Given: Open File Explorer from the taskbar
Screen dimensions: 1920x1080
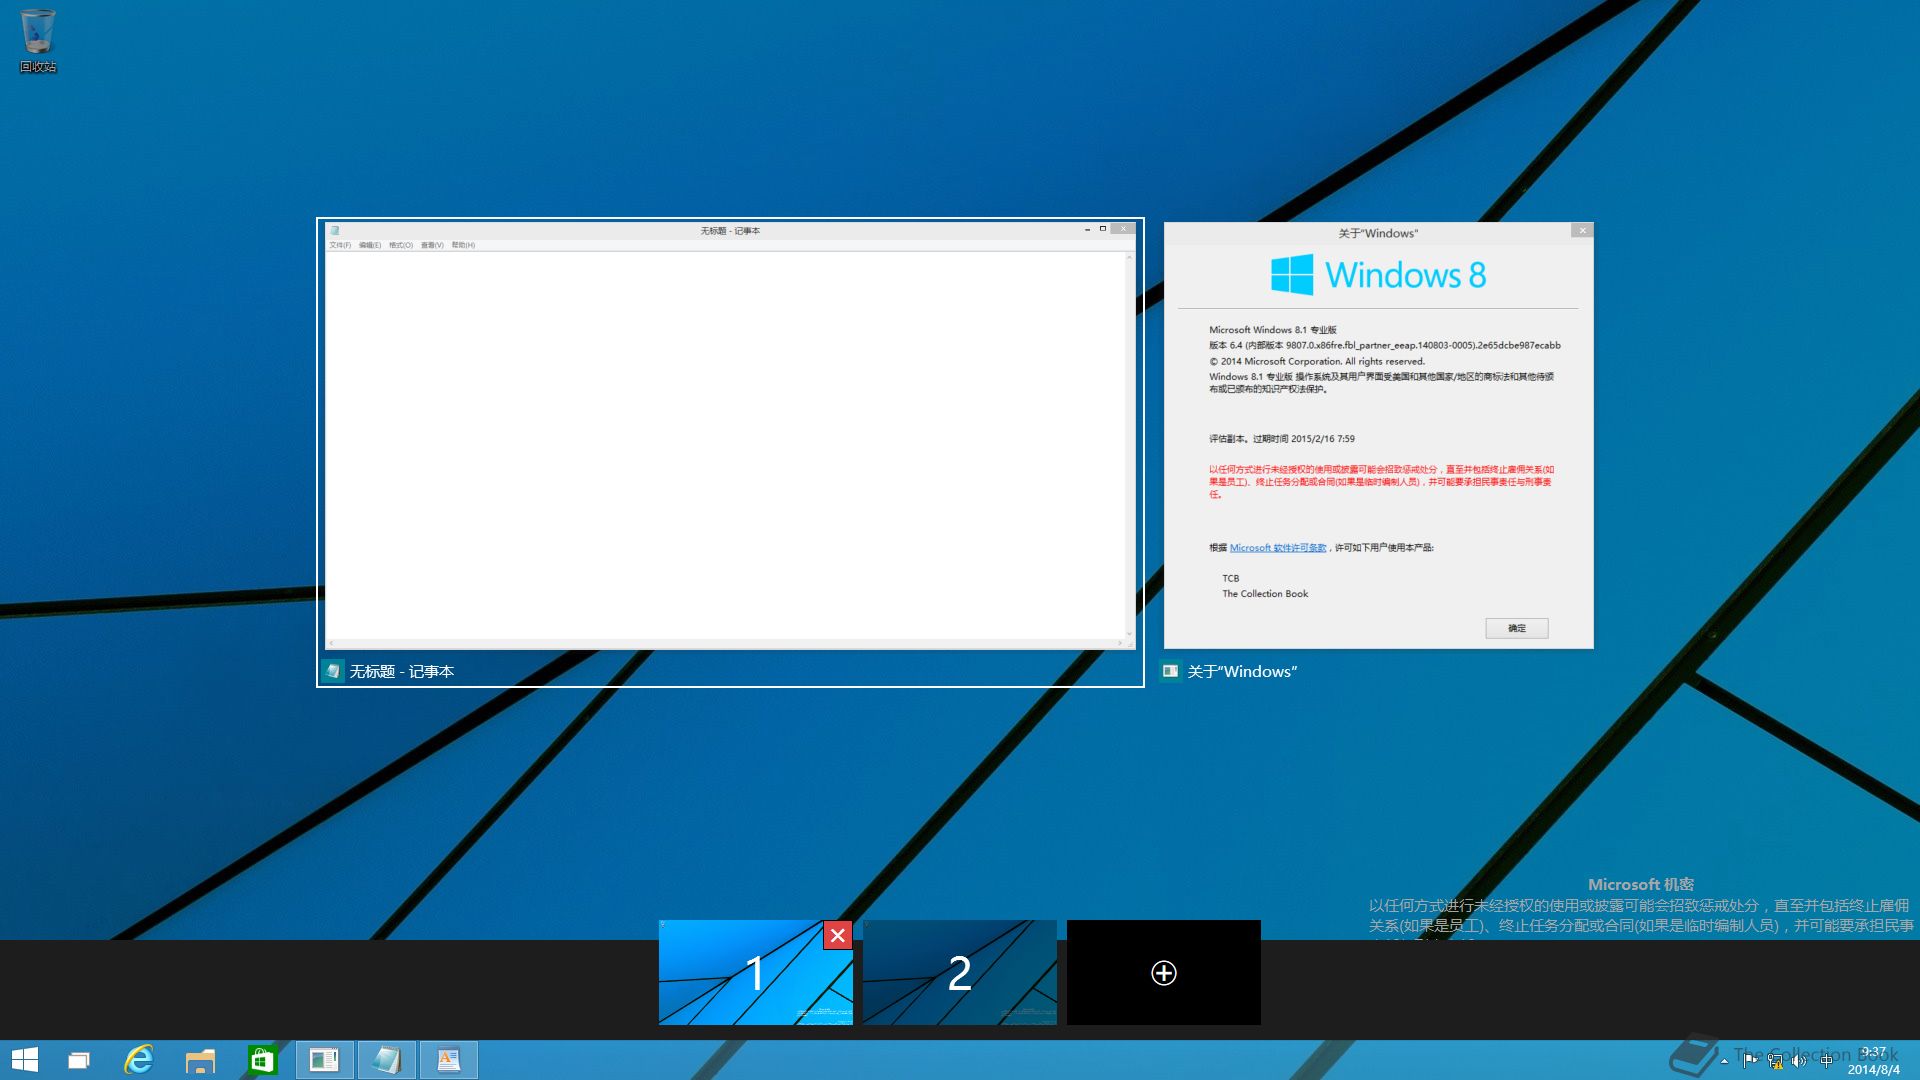Looking at the screenshot, I should [x=200, y=1060].
